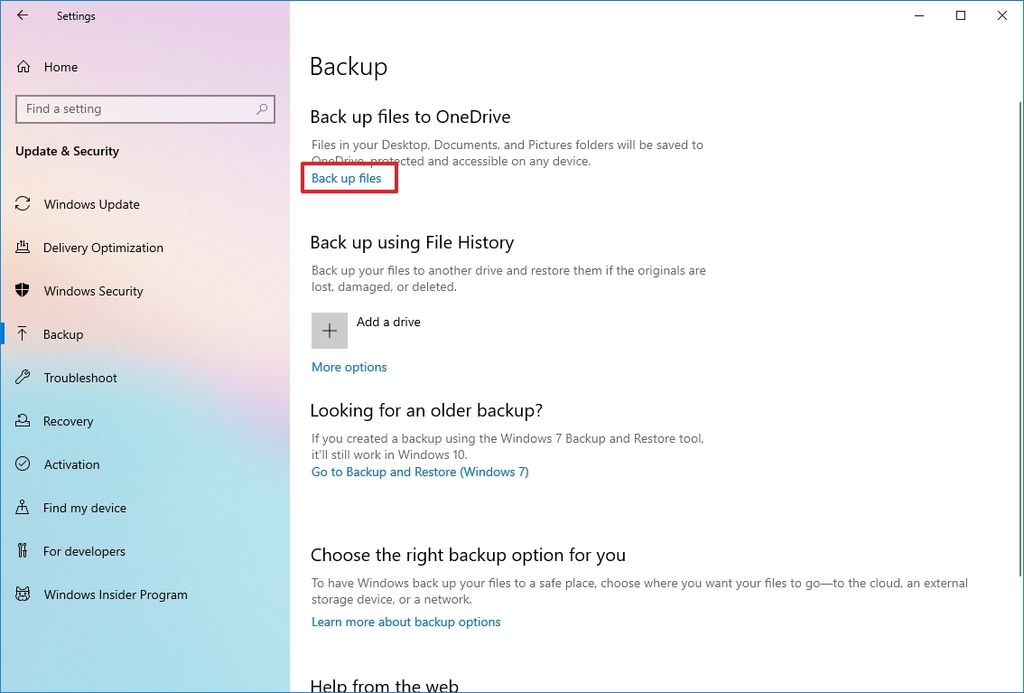
Task: Go to Backup and Restore (Windows 7)
Action: (x=419, y=471)
